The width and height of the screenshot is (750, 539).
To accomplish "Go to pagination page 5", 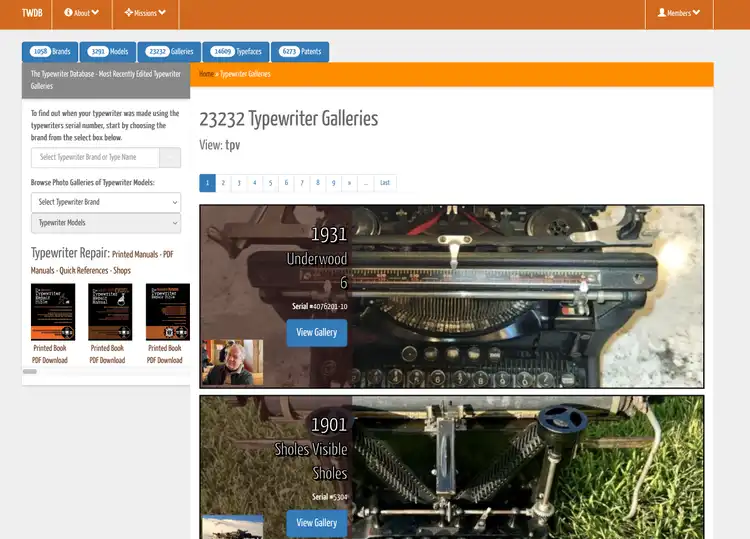I will [x=270, y=183].
